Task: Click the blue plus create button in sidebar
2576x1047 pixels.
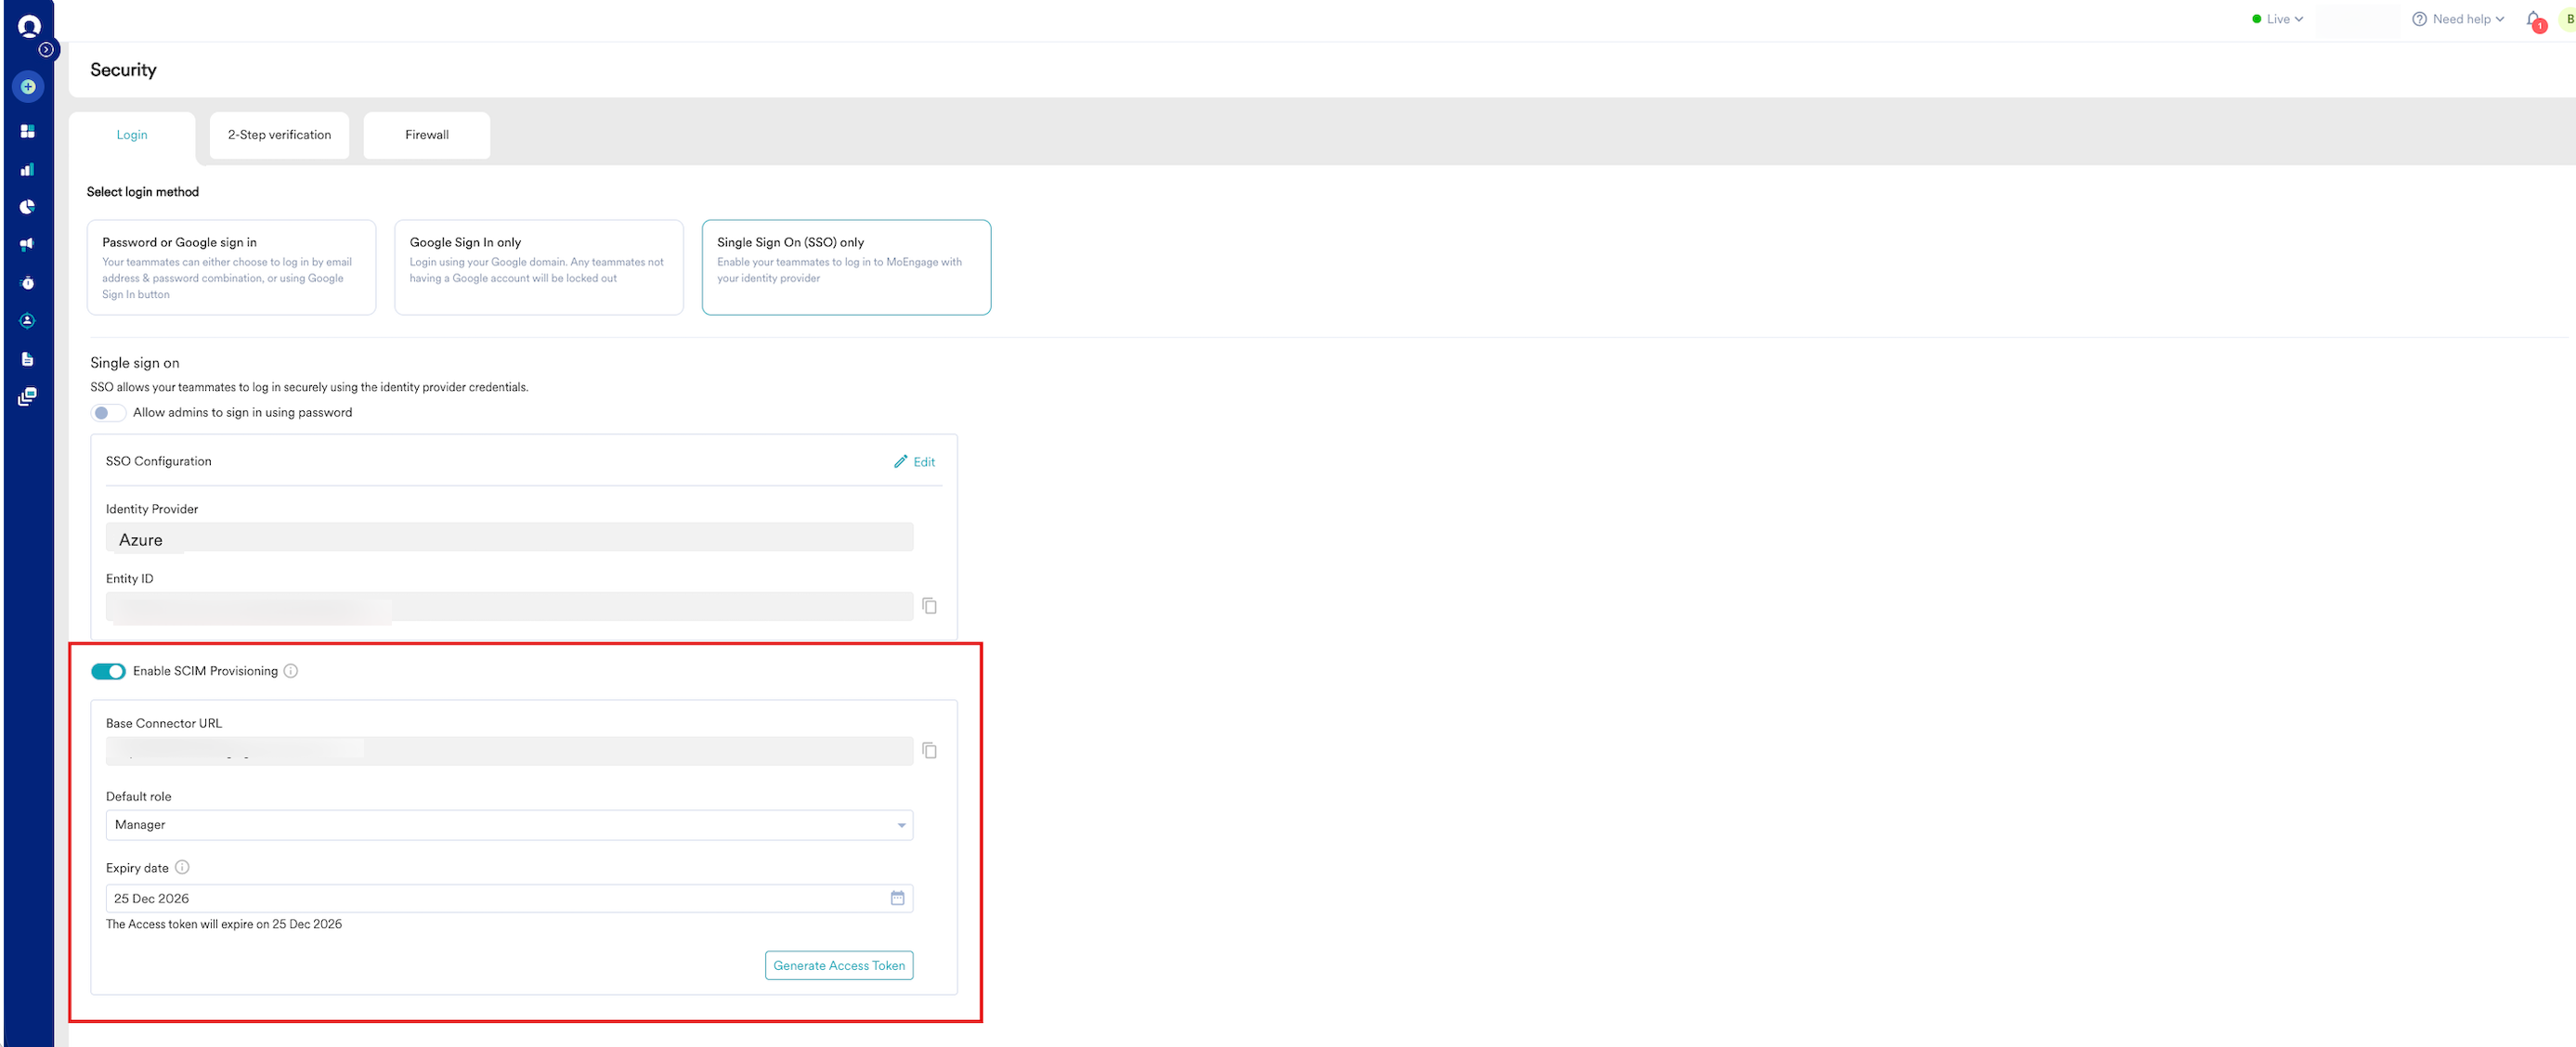Action: tap(28, 87)
